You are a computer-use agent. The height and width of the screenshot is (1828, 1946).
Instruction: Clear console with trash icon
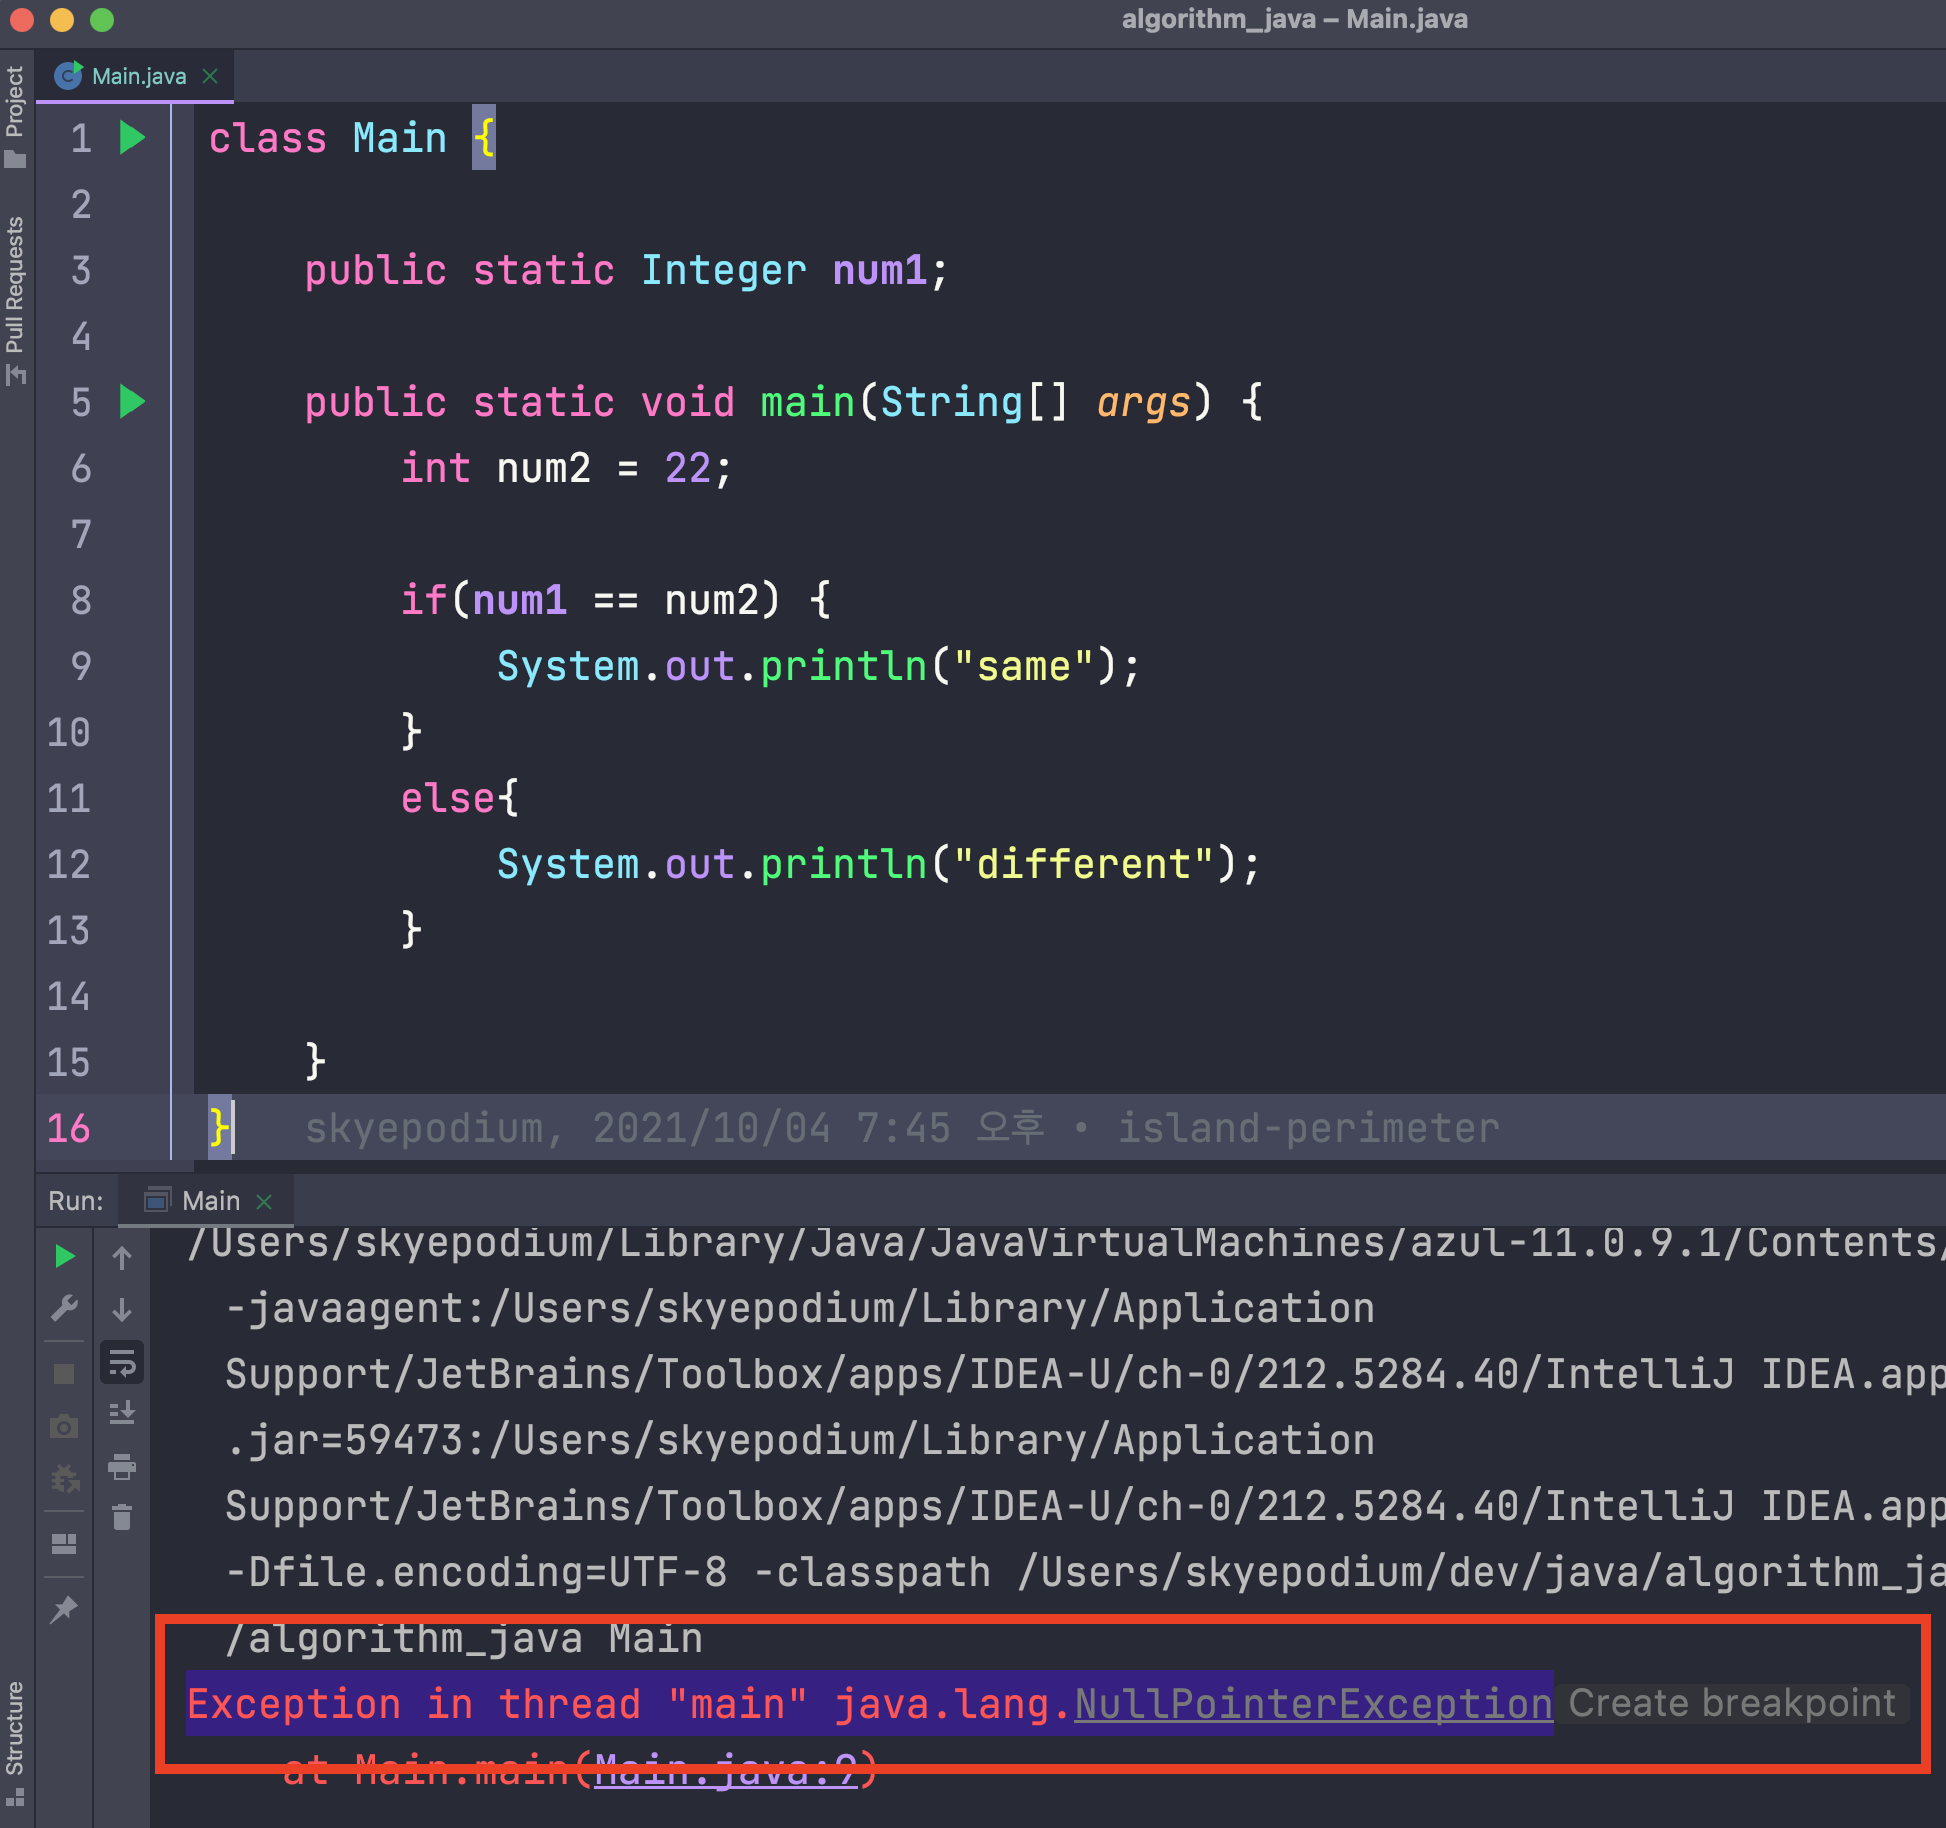[x=122, y=1518]
